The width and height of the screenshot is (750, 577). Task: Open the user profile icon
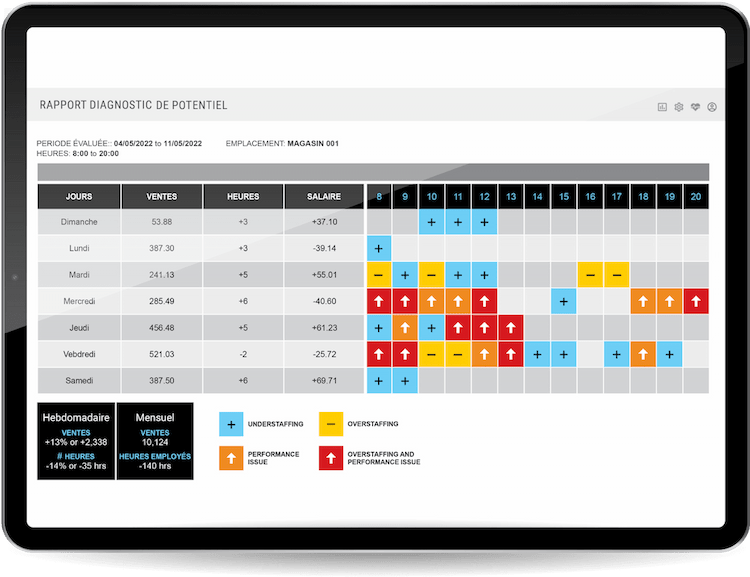pyautogui.click(x=712, y=107)
